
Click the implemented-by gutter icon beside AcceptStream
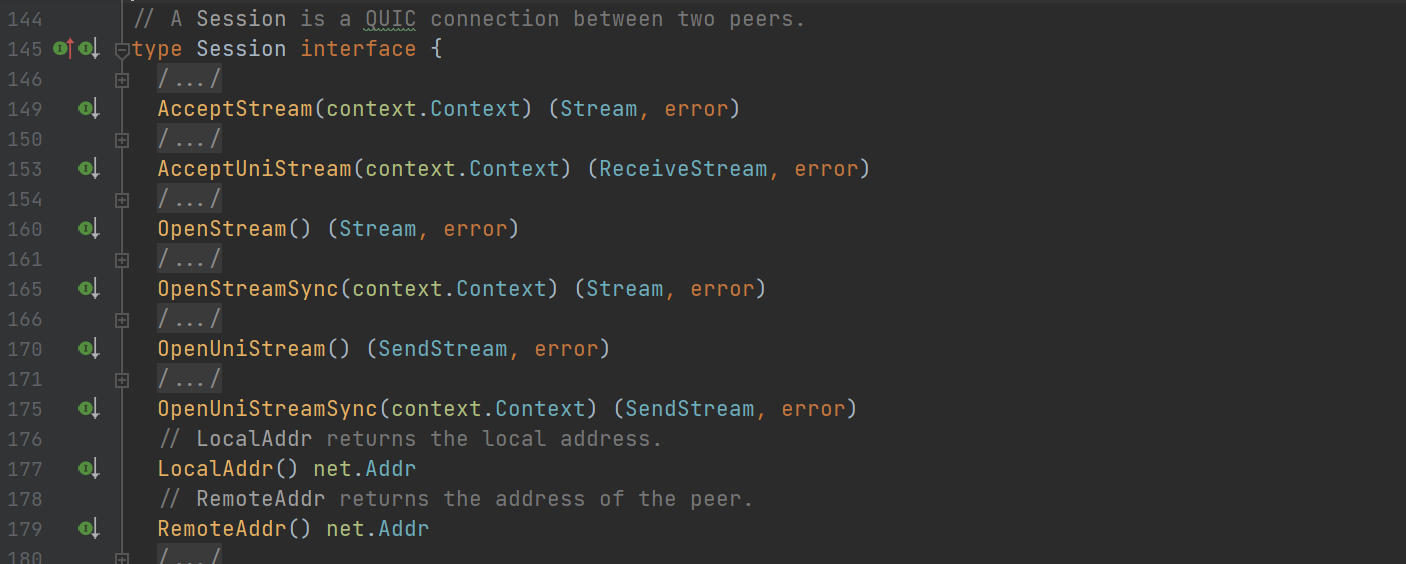pyautogui.click(x=88, y=109)
